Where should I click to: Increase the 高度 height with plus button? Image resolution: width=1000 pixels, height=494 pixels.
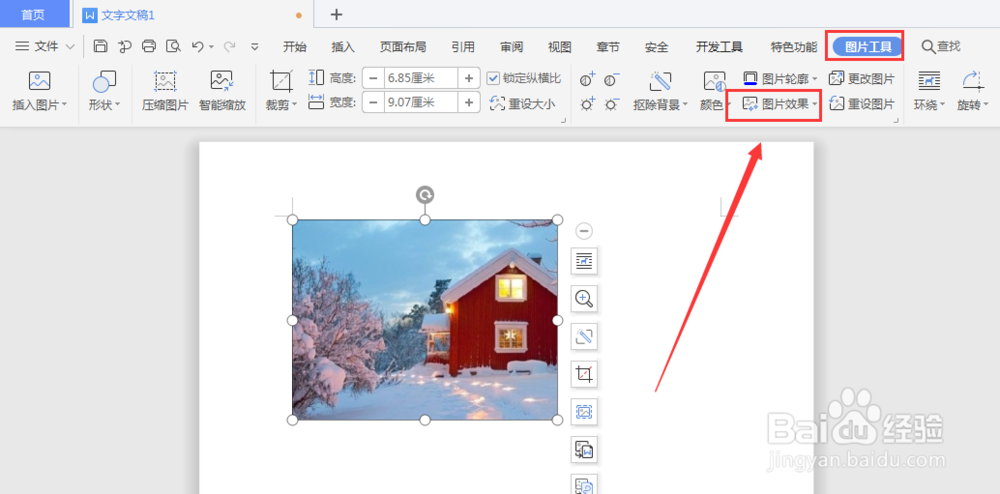(x=469, y=78)
